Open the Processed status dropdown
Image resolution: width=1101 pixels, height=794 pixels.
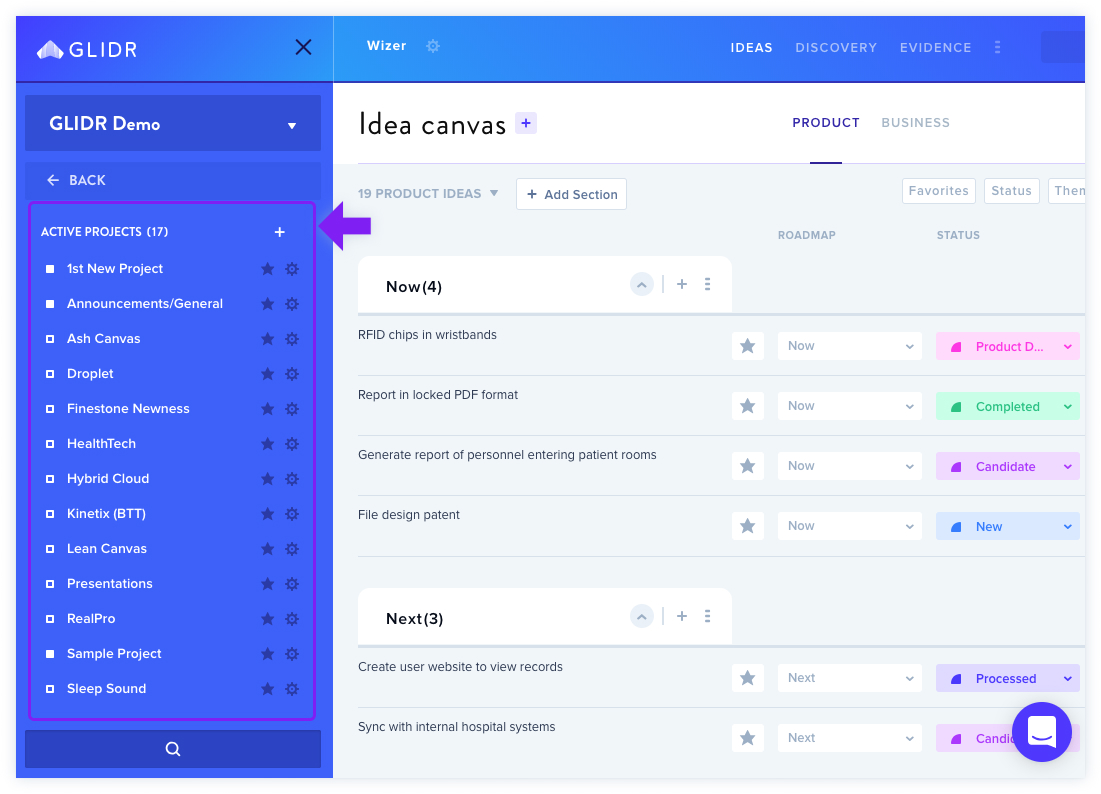(1008, 678)
